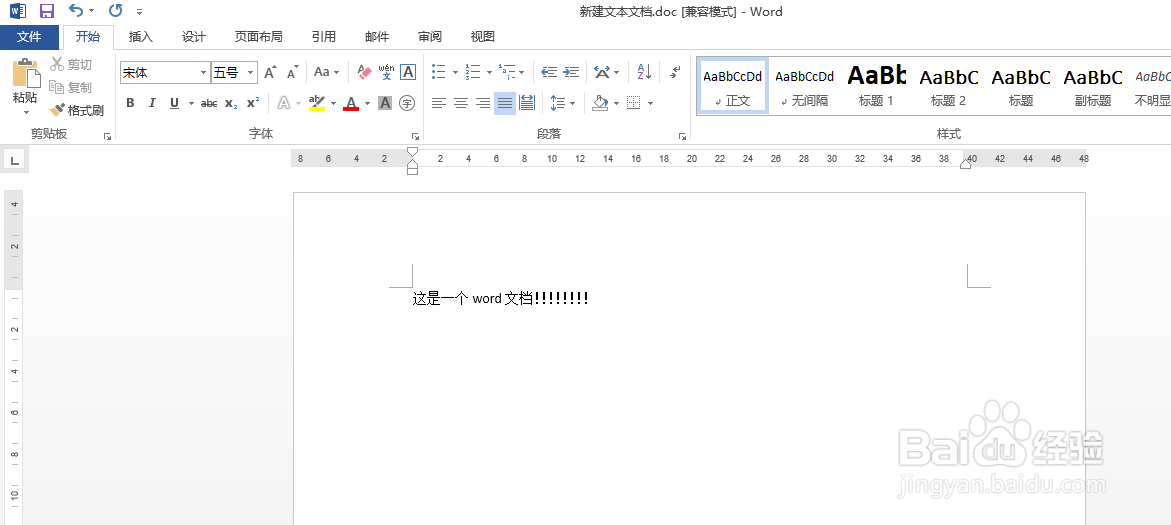Expand the 粘贴 options arrow
Viewport: 1171px width, 525px height.
[26, 113]
